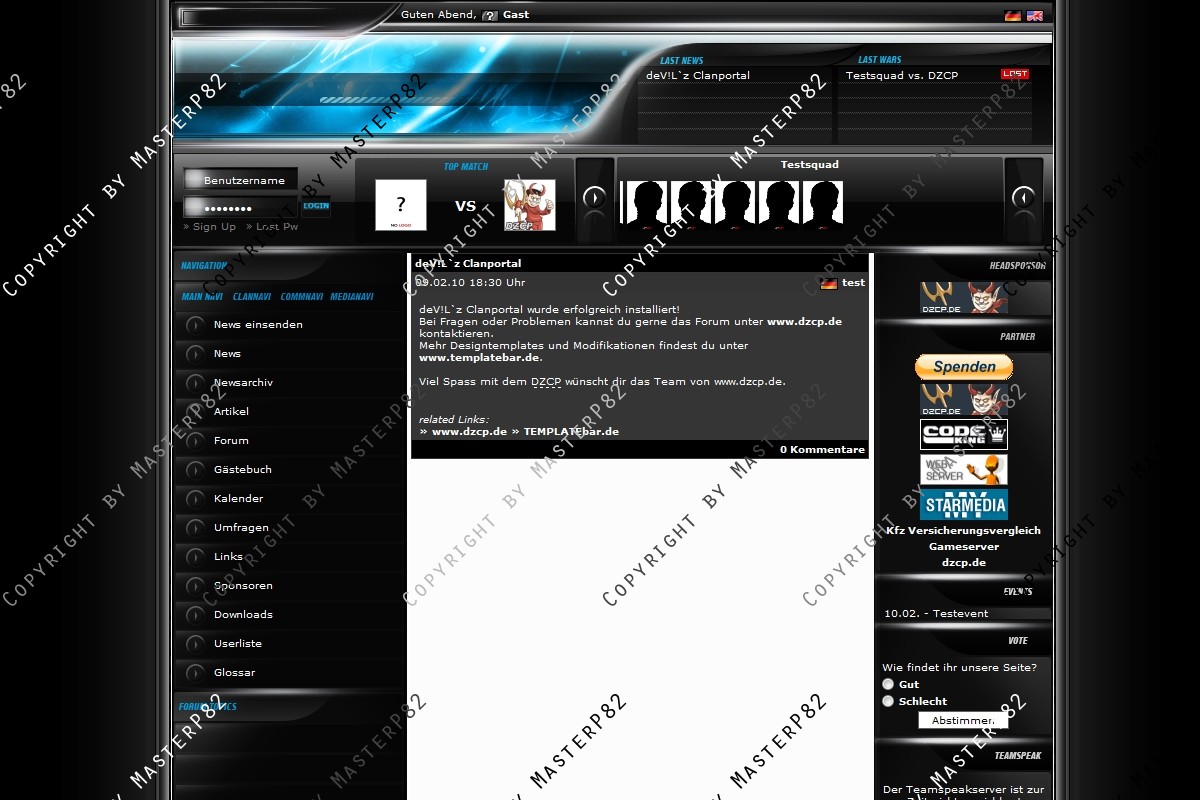Open the 'Testsquad' squad title link
Viewport: 1200px width, 800px height.
810,165
